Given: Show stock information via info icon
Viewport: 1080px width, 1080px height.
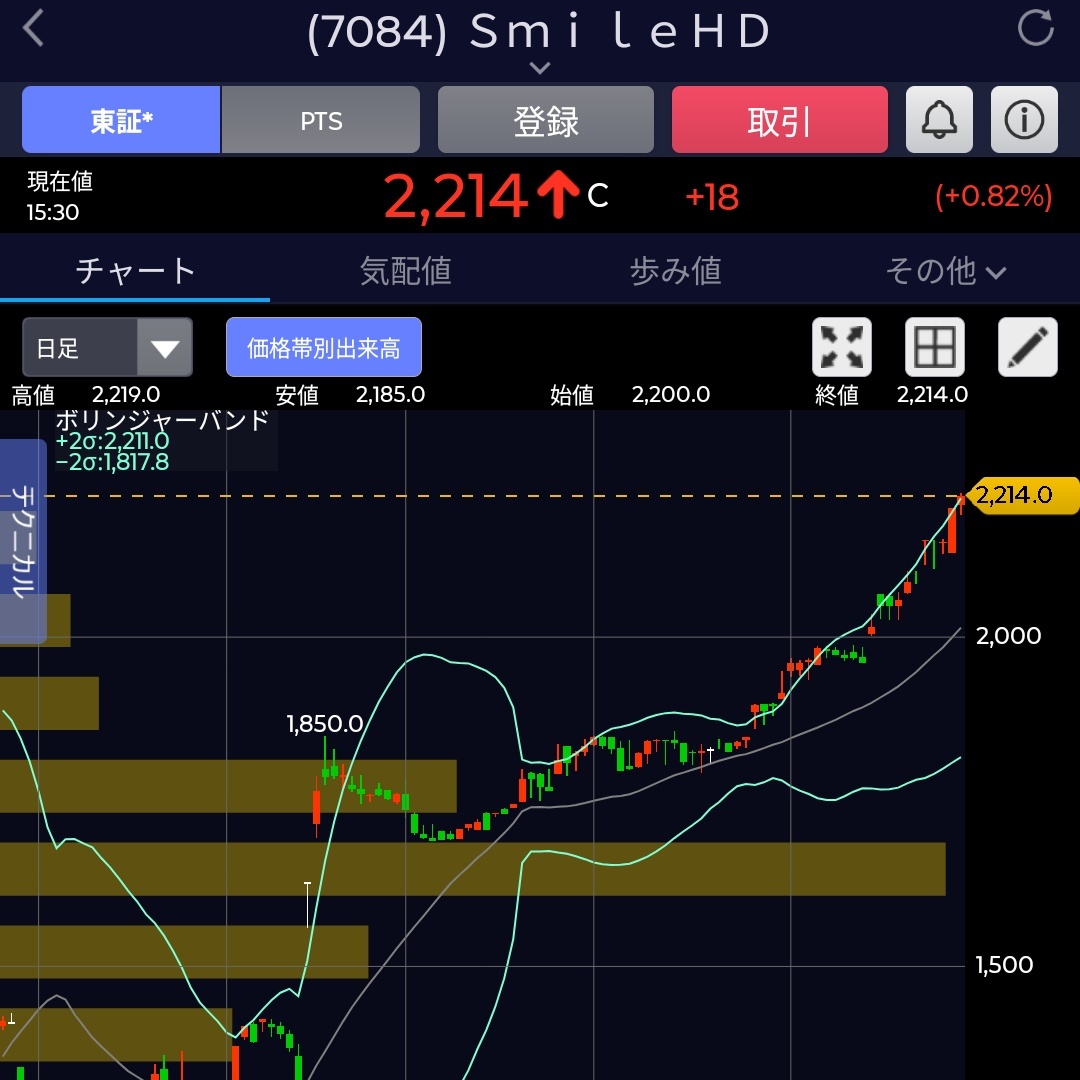Looking at the screenshot, I should pos(1024,120).
